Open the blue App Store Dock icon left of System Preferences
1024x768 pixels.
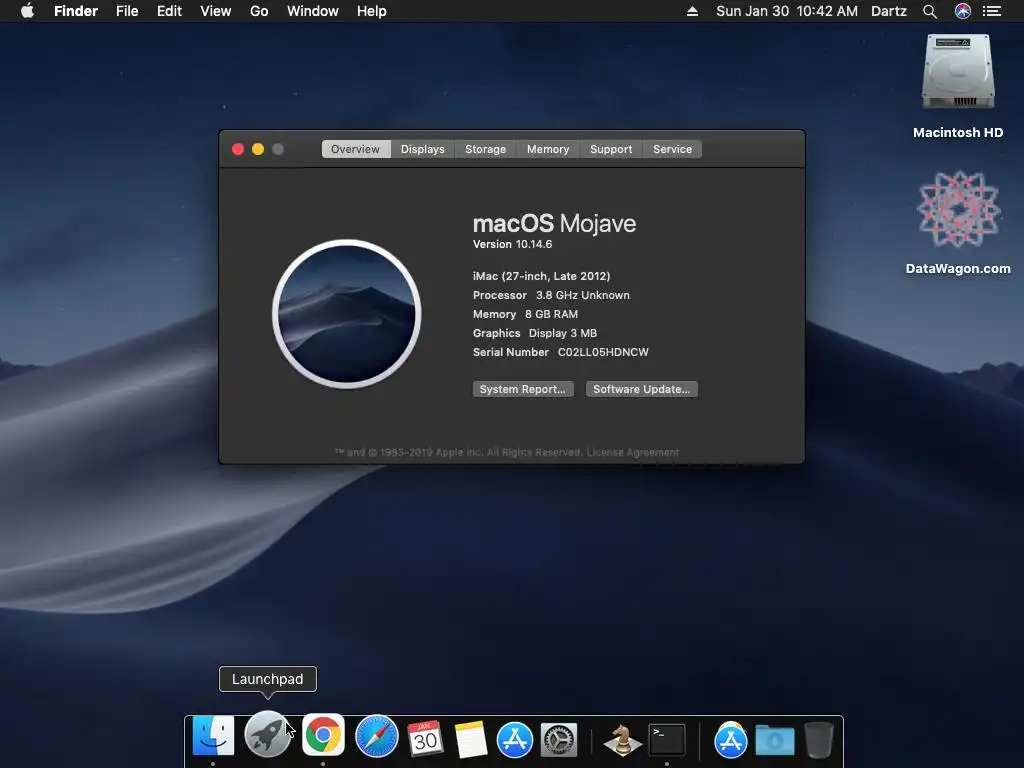coord(515,740)
